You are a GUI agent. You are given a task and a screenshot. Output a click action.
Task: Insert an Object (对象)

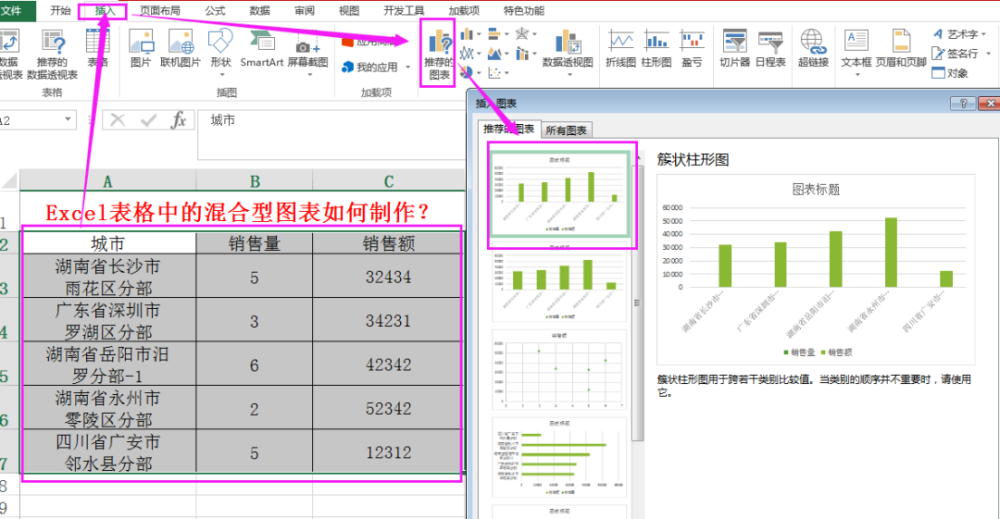[x=950, y=73]
